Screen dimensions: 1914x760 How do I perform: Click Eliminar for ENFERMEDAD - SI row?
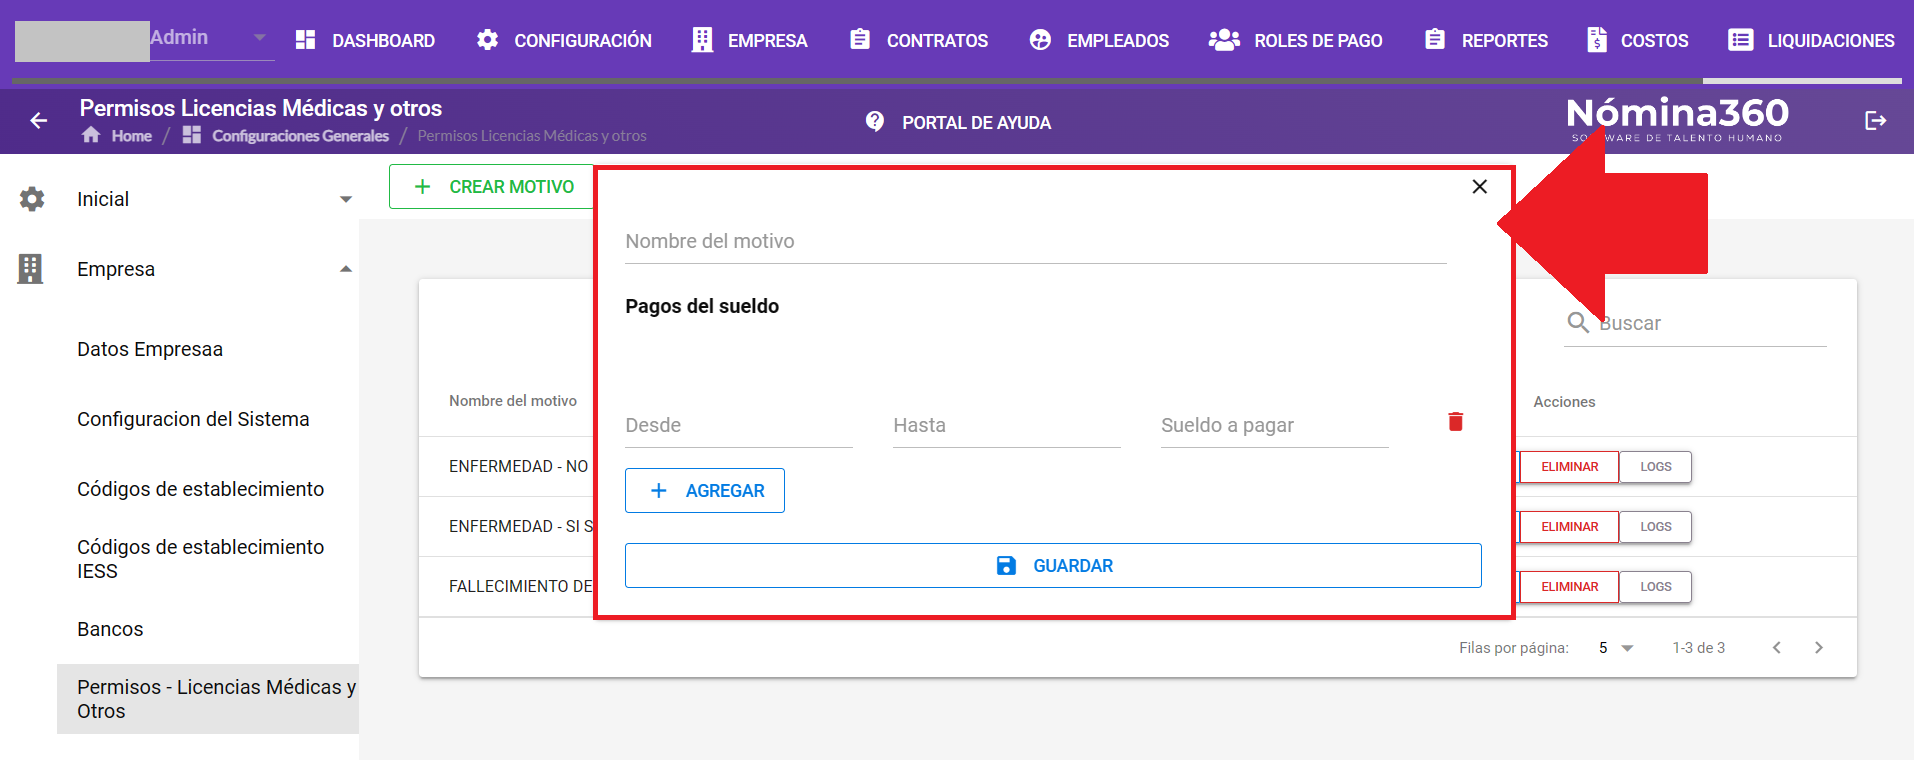[1569, 527]
